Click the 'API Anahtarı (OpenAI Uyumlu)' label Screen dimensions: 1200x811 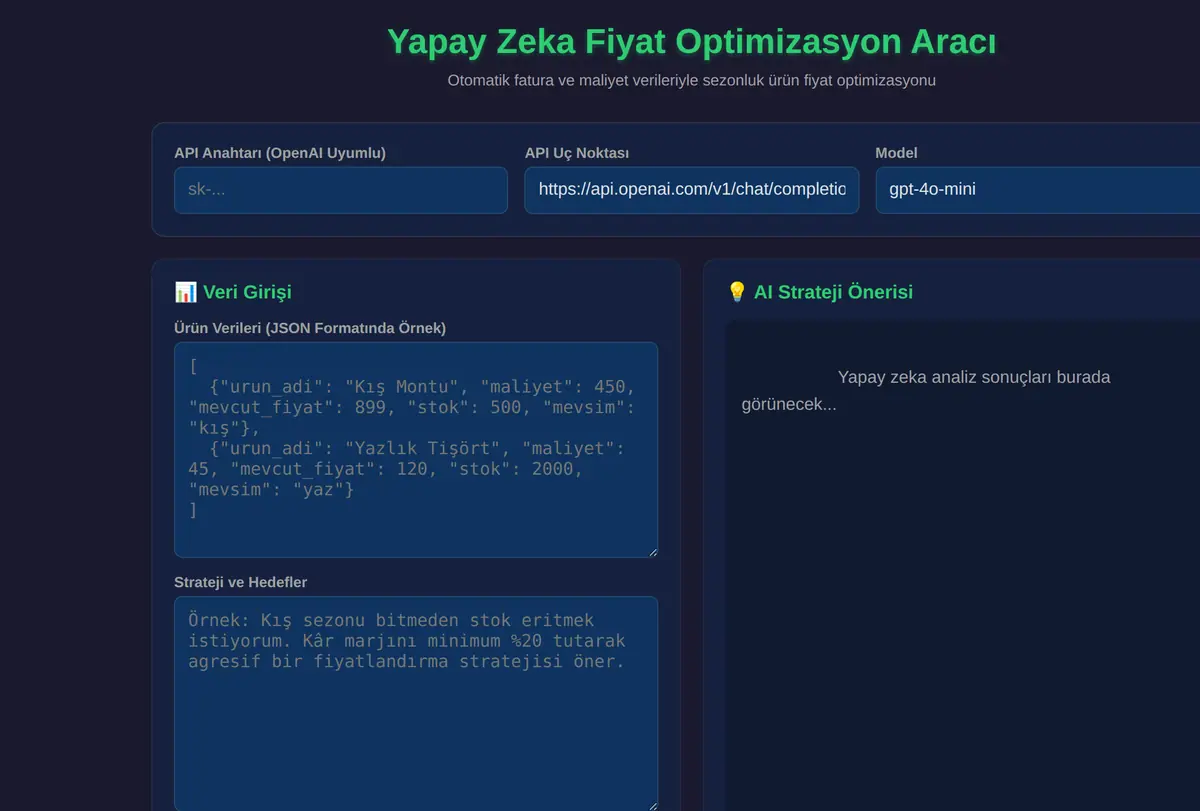point(280,153)
